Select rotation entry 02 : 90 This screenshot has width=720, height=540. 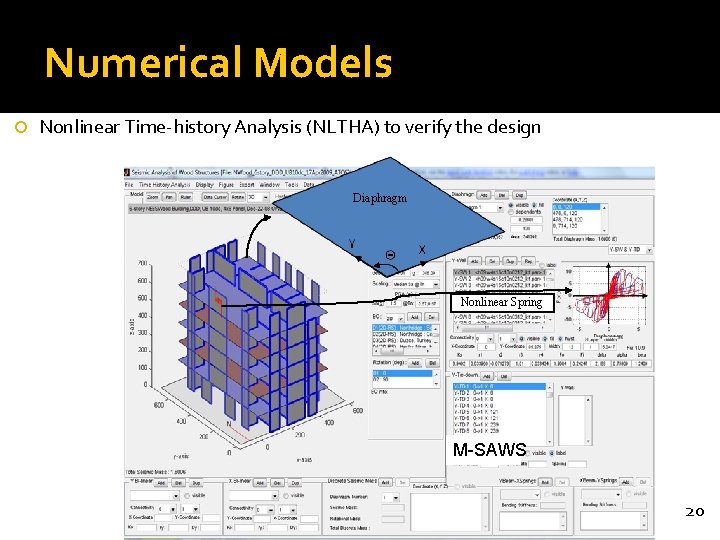point(402,379)
